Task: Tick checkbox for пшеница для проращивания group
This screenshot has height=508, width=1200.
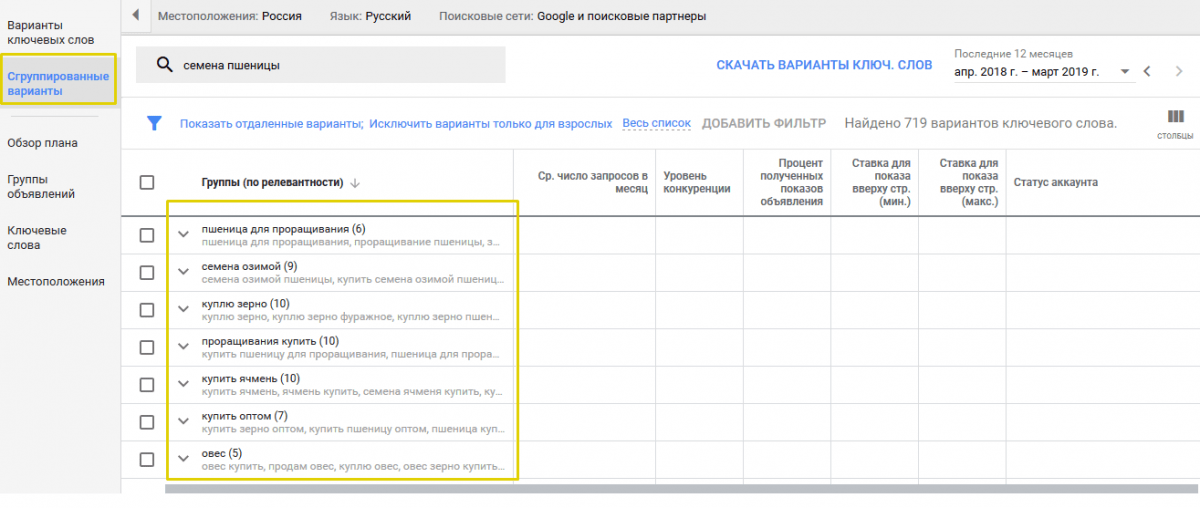Action: 147,235
